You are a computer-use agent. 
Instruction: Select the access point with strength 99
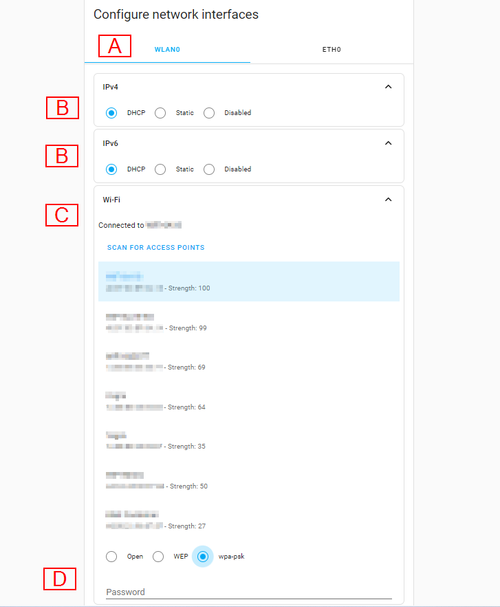(249, 322)
